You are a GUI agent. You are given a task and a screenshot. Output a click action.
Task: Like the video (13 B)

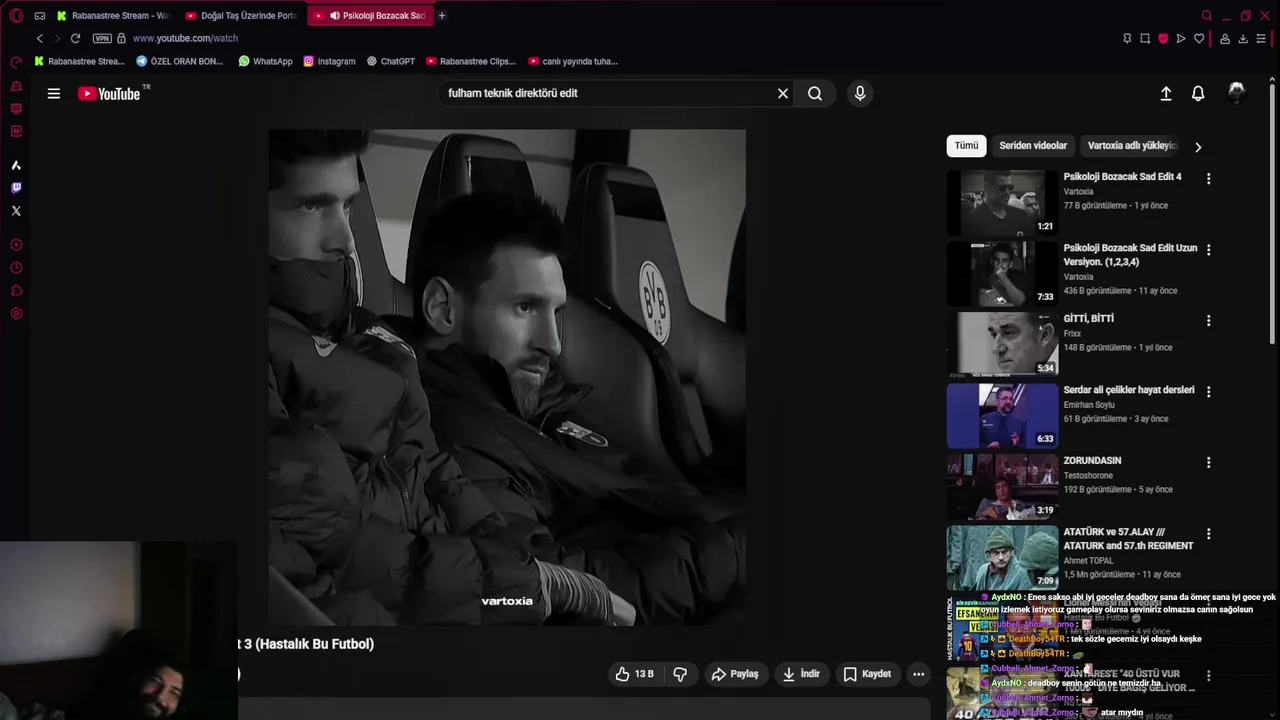(635, 674)
